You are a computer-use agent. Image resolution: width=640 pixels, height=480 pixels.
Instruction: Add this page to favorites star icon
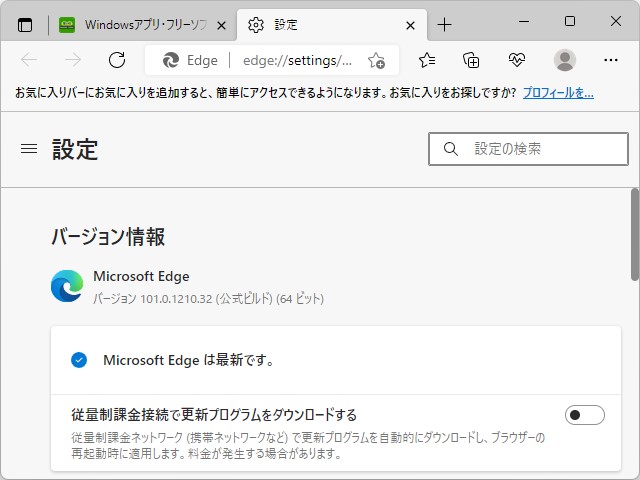coord(376,60)
